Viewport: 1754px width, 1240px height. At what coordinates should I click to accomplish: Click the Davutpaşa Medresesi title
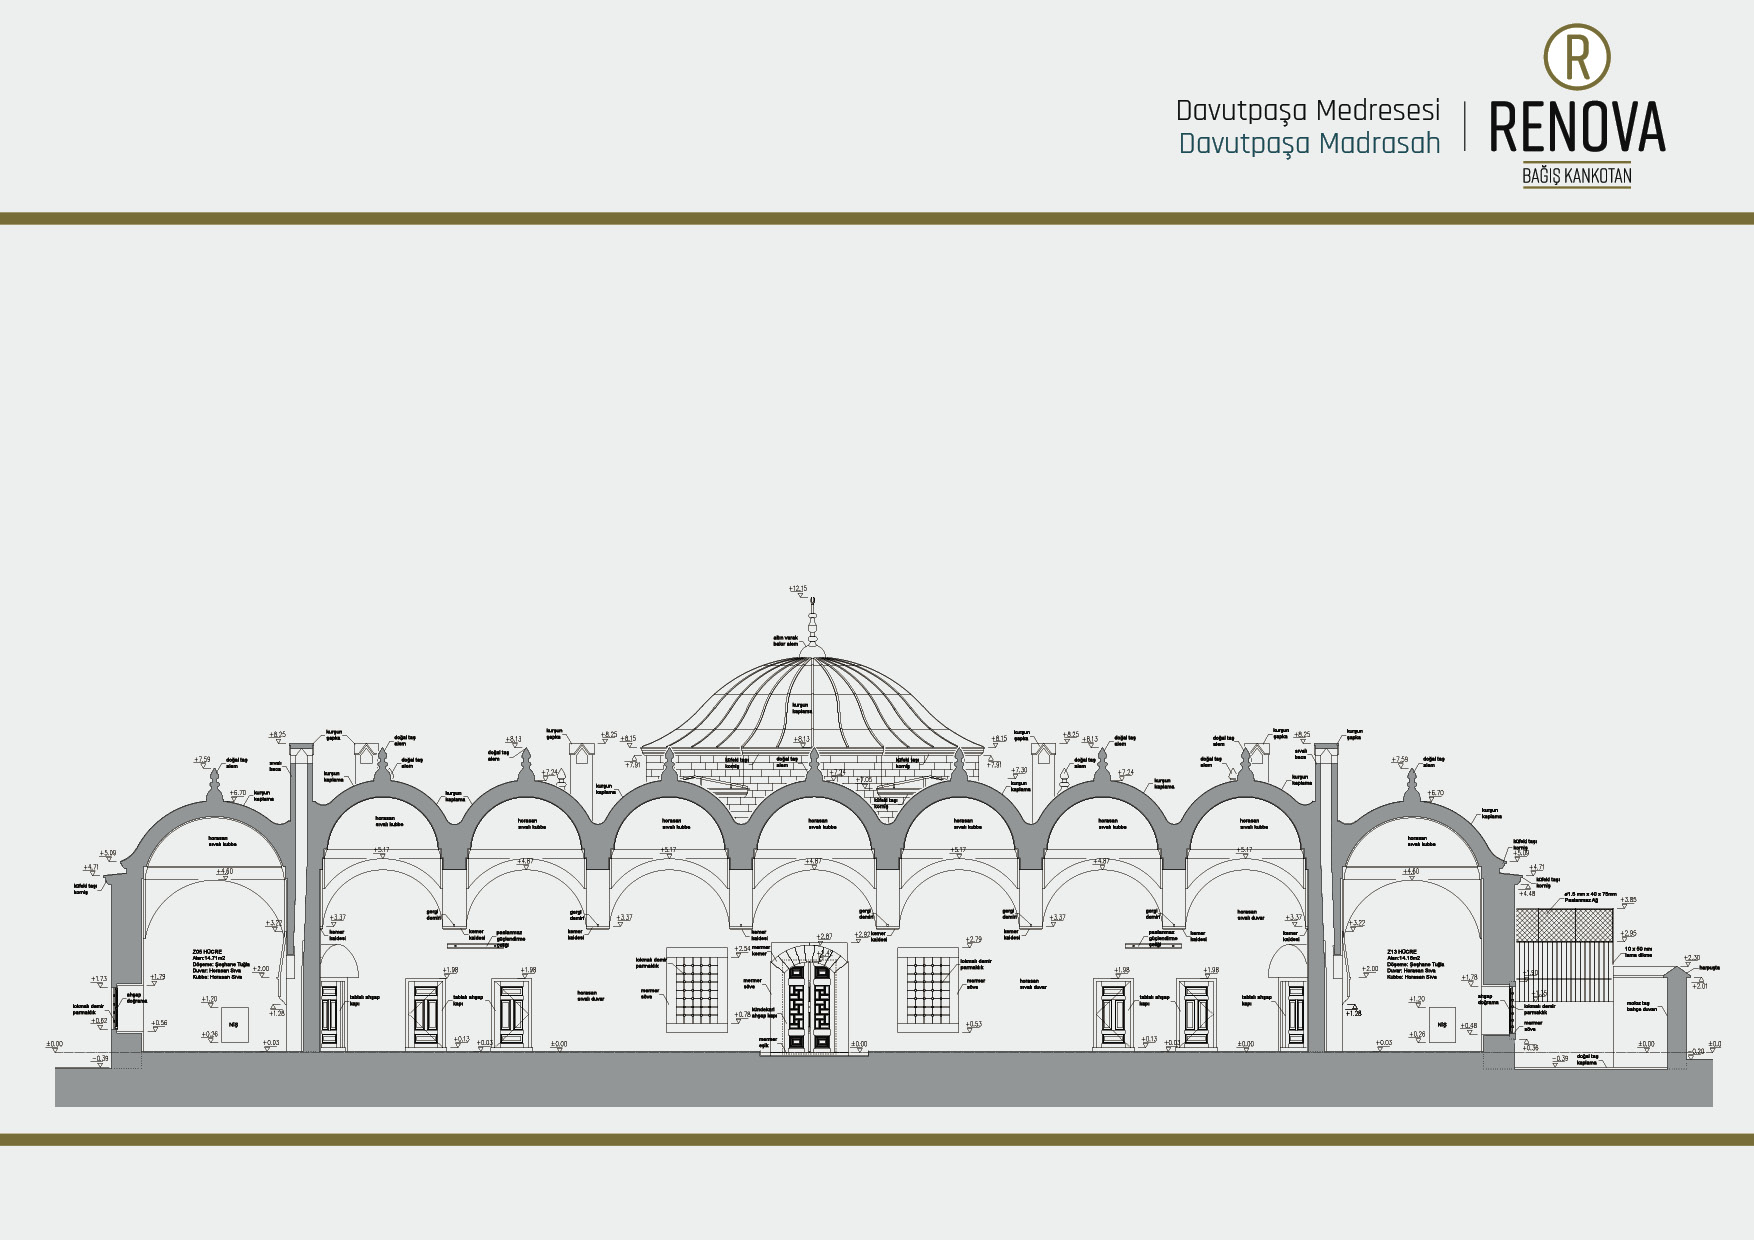1307,110
